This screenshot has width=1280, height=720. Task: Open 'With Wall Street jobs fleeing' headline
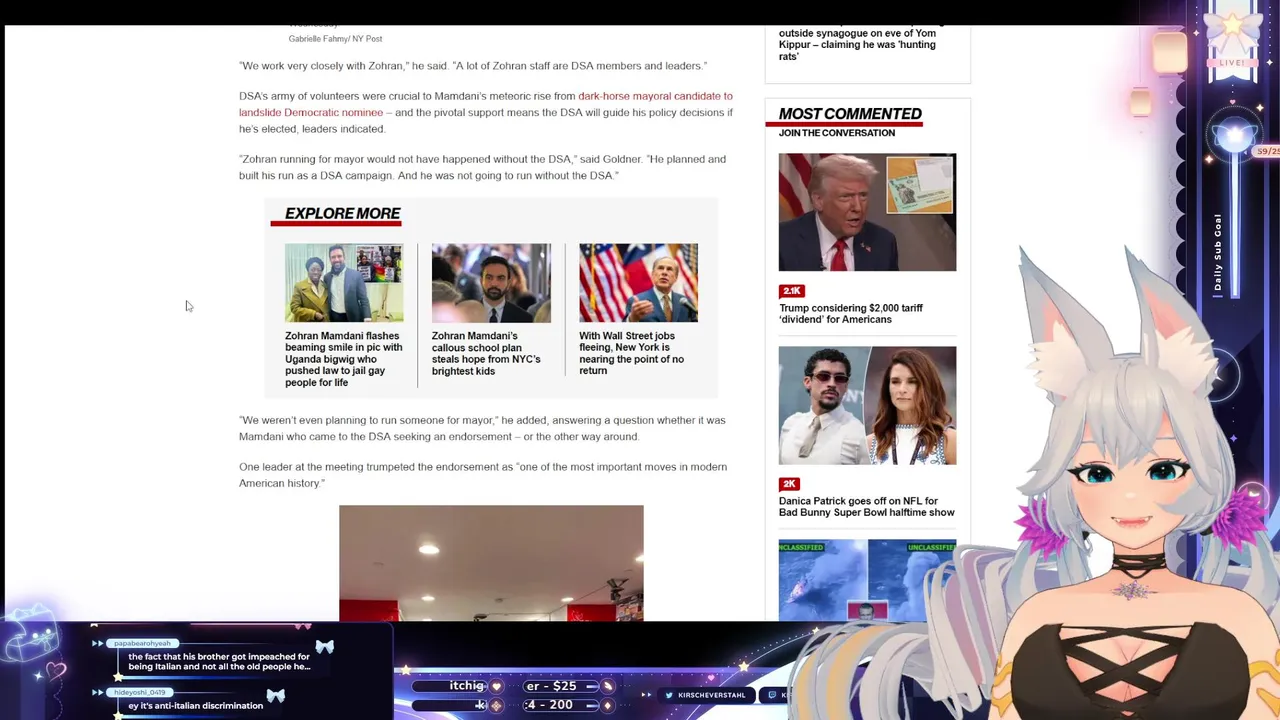coord(631,353)
